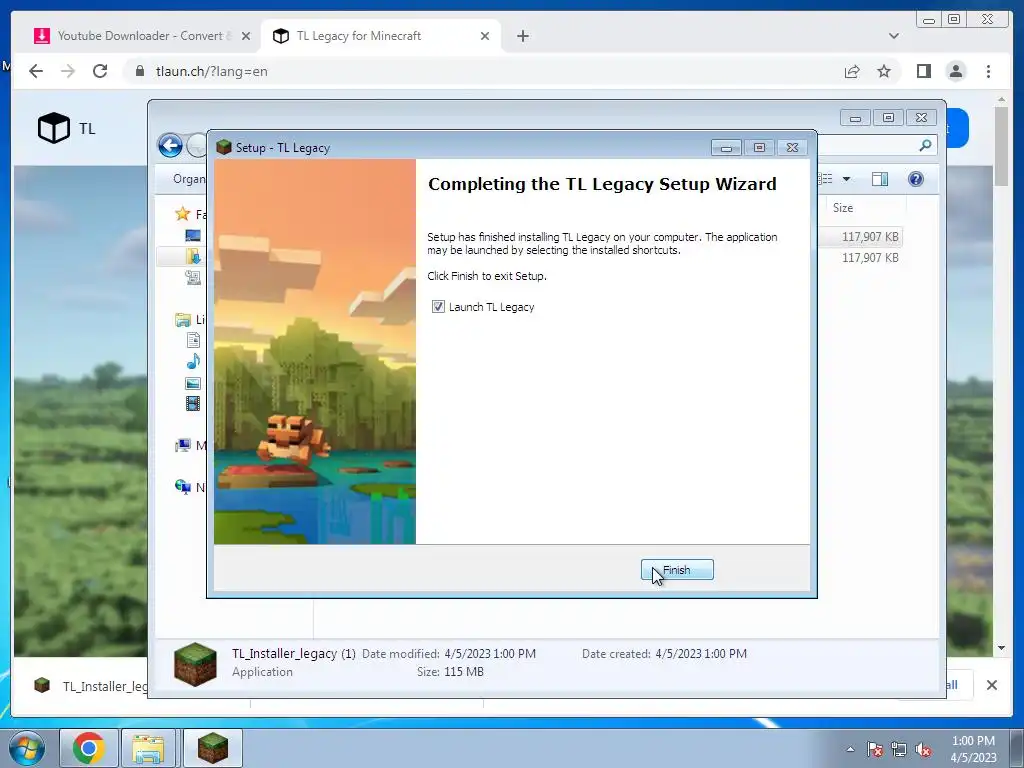Select the second 117,907 KB file row

[861, 257]
